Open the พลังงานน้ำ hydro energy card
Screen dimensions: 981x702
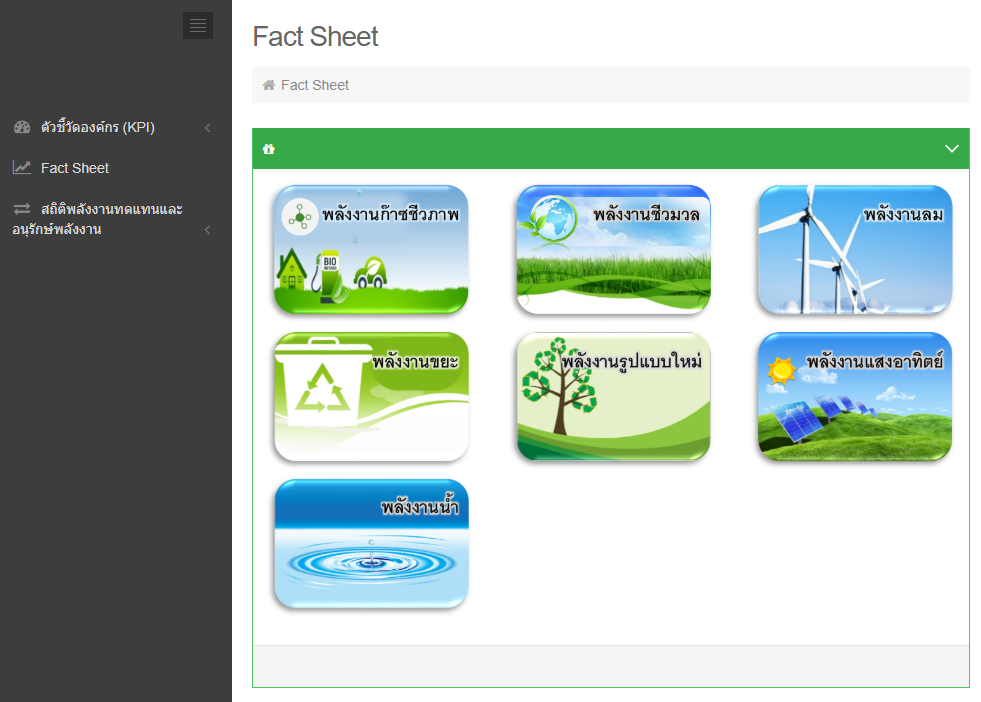(371, 543)
